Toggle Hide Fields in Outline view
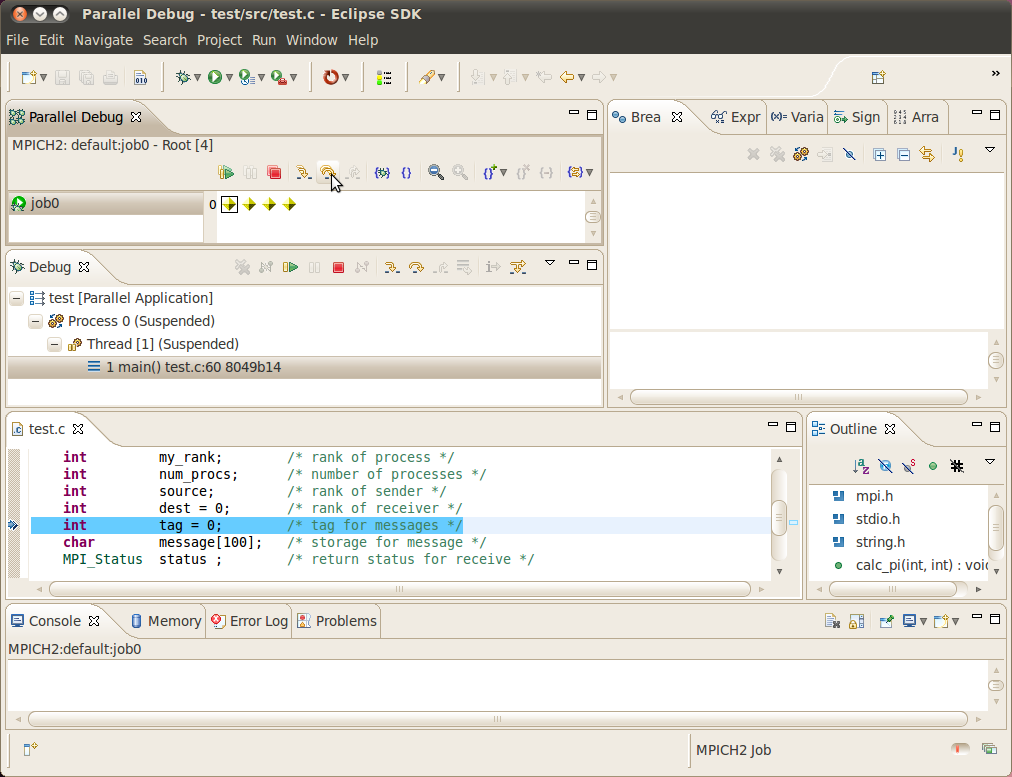Viewport: 1012px width, 777px height. point(885,466)
